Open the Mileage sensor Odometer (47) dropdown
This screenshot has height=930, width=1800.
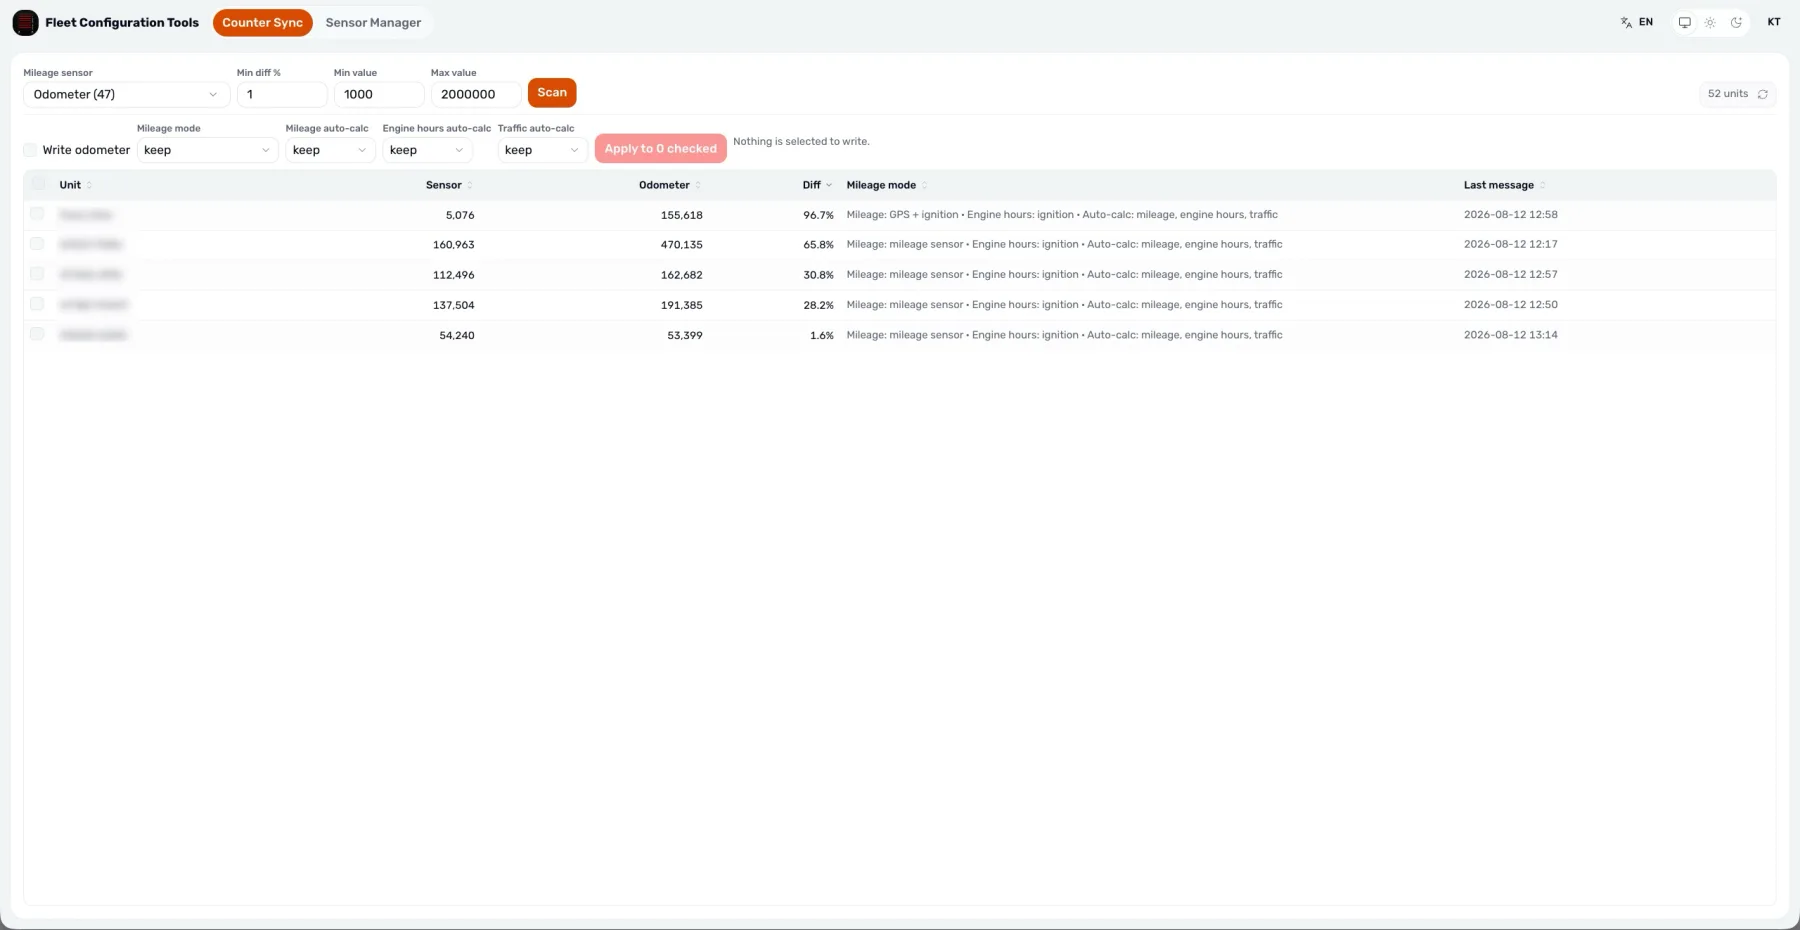tap(127, 94)
